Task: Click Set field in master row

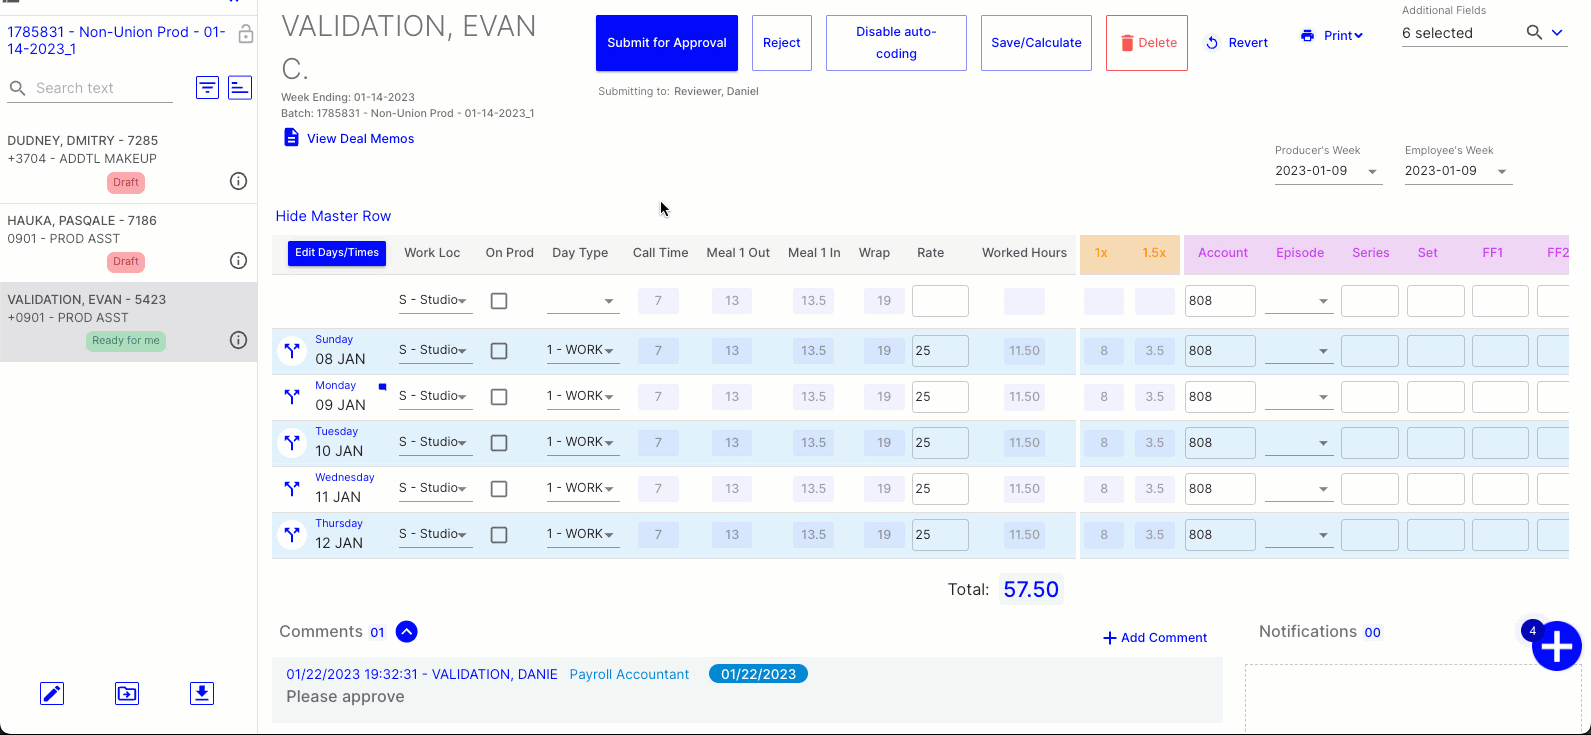Action: click(x=1436, y=301)
